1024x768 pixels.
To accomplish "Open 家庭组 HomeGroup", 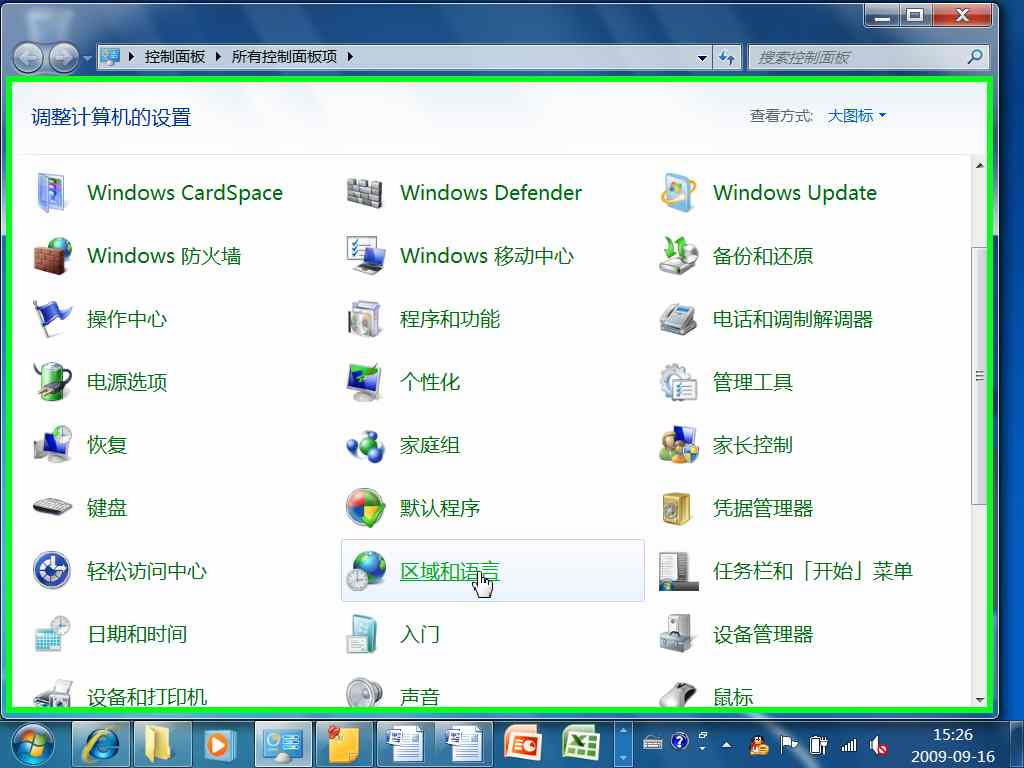I will pyautogui.click(x=403, y=445).
